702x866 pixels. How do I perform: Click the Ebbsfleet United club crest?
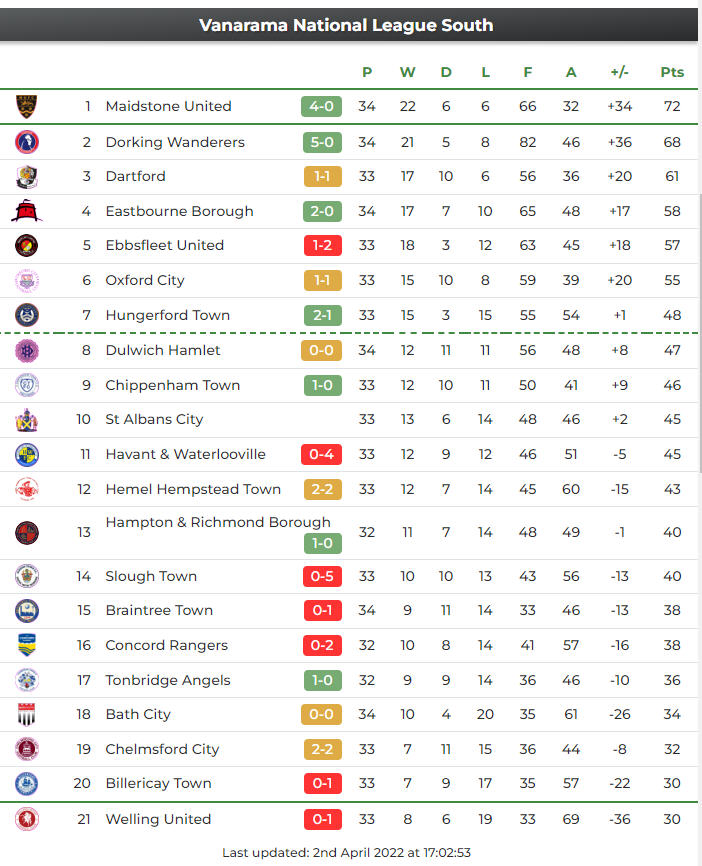point(27,245)
